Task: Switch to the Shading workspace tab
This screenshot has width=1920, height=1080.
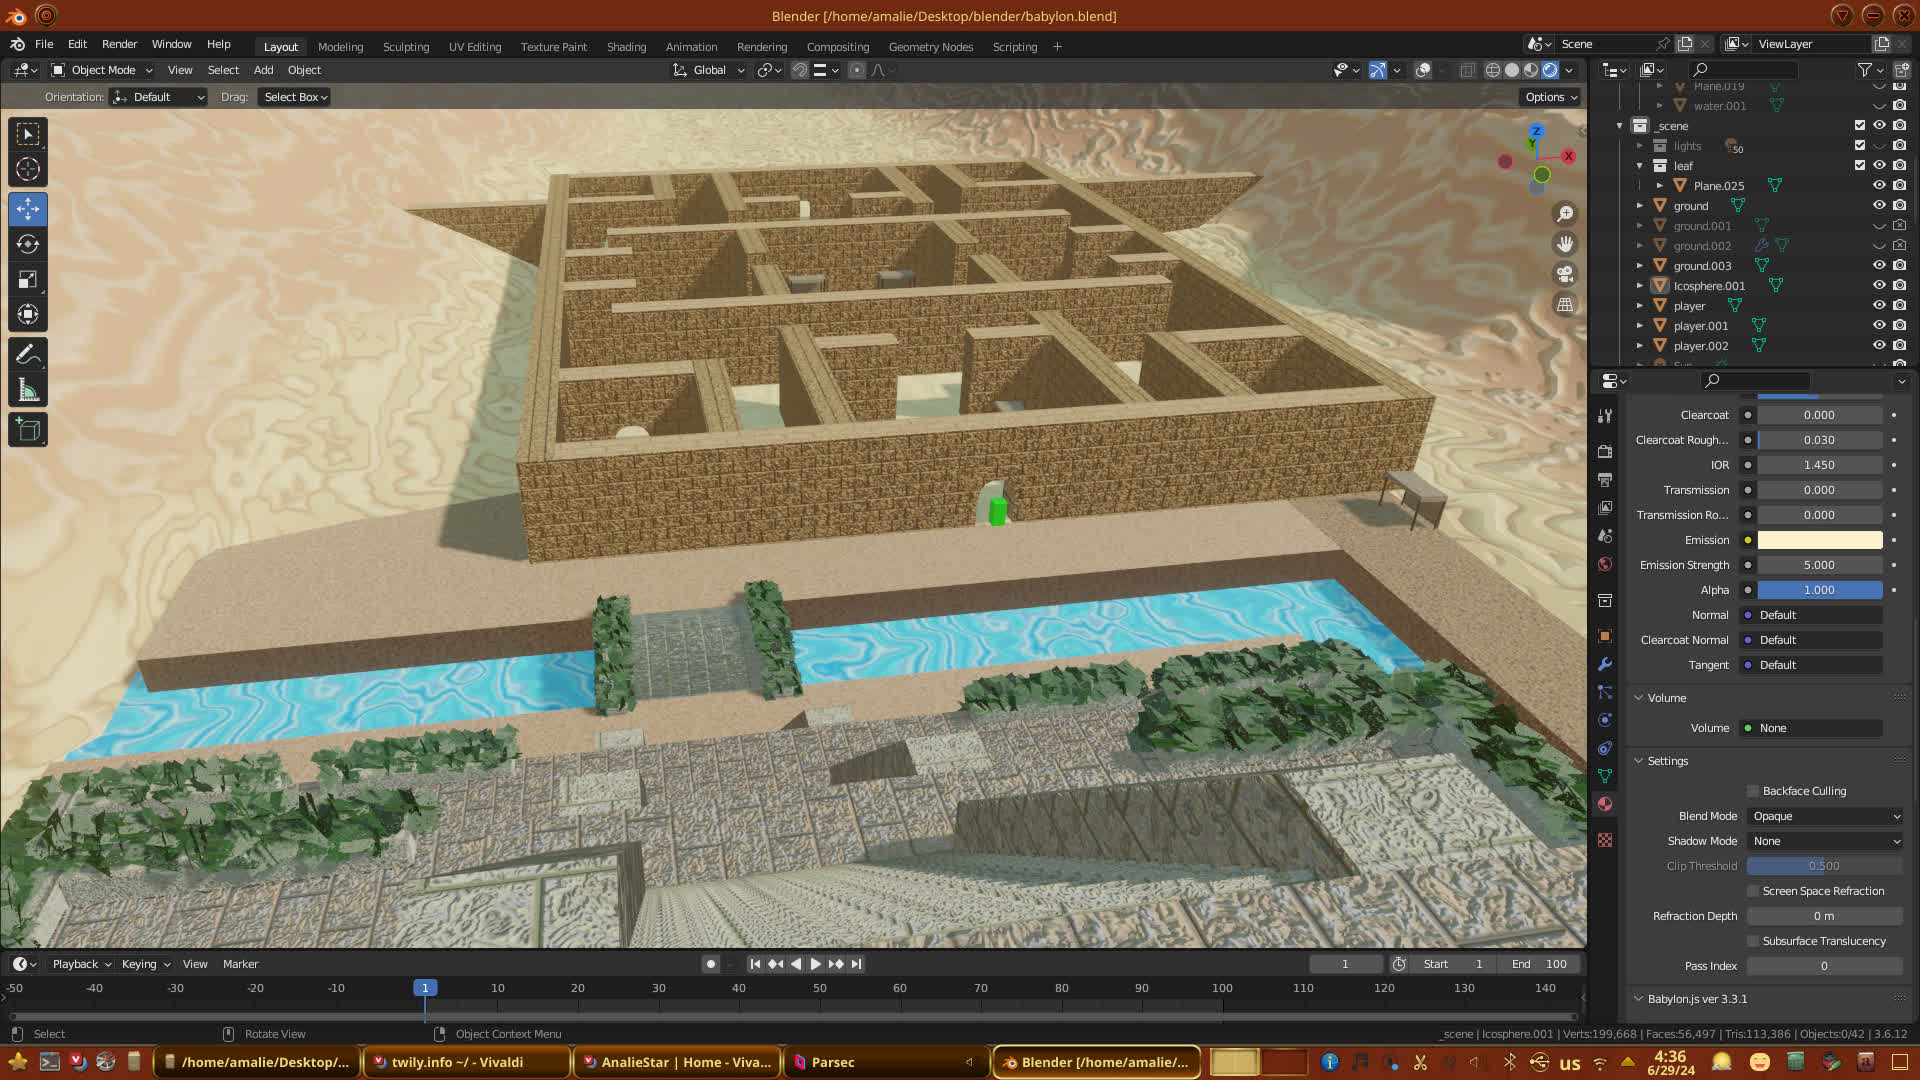Action: [626, 47]
